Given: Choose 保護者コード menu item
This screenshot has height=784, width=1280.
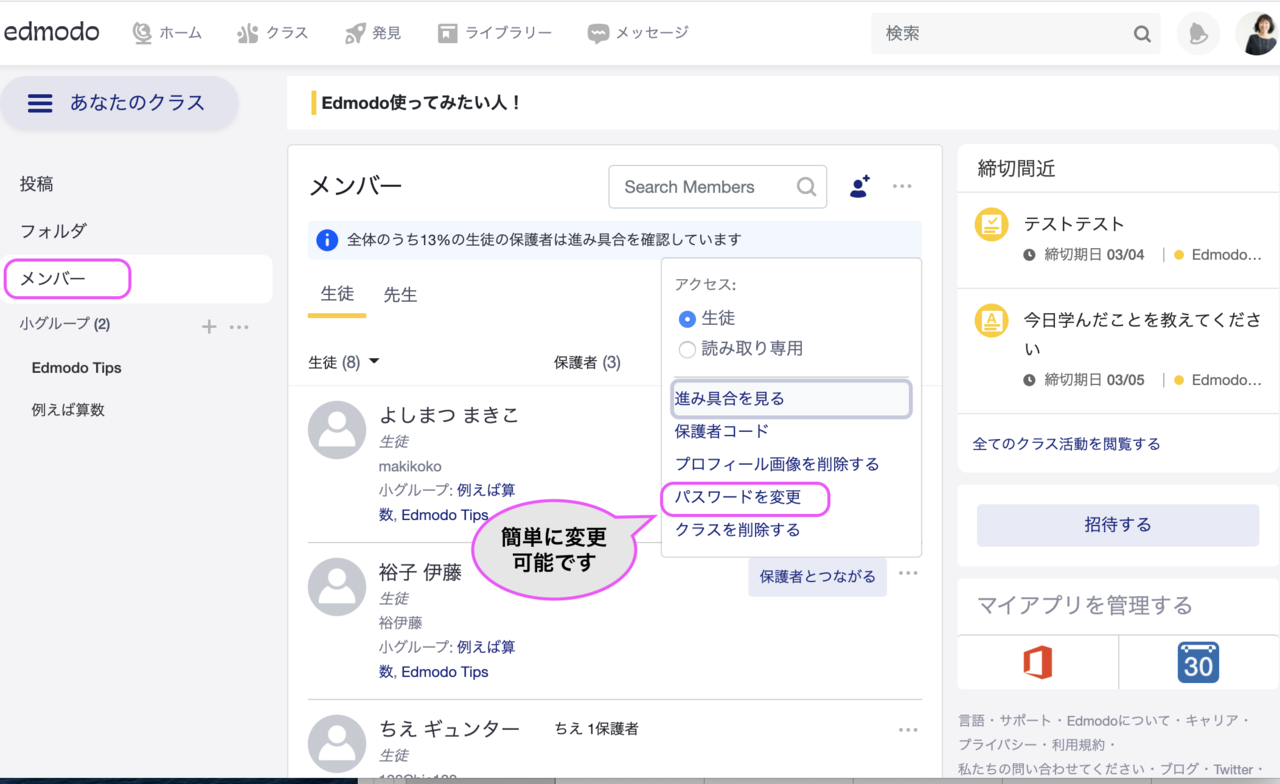Looking at the screenshot, I should coord(722,431).
